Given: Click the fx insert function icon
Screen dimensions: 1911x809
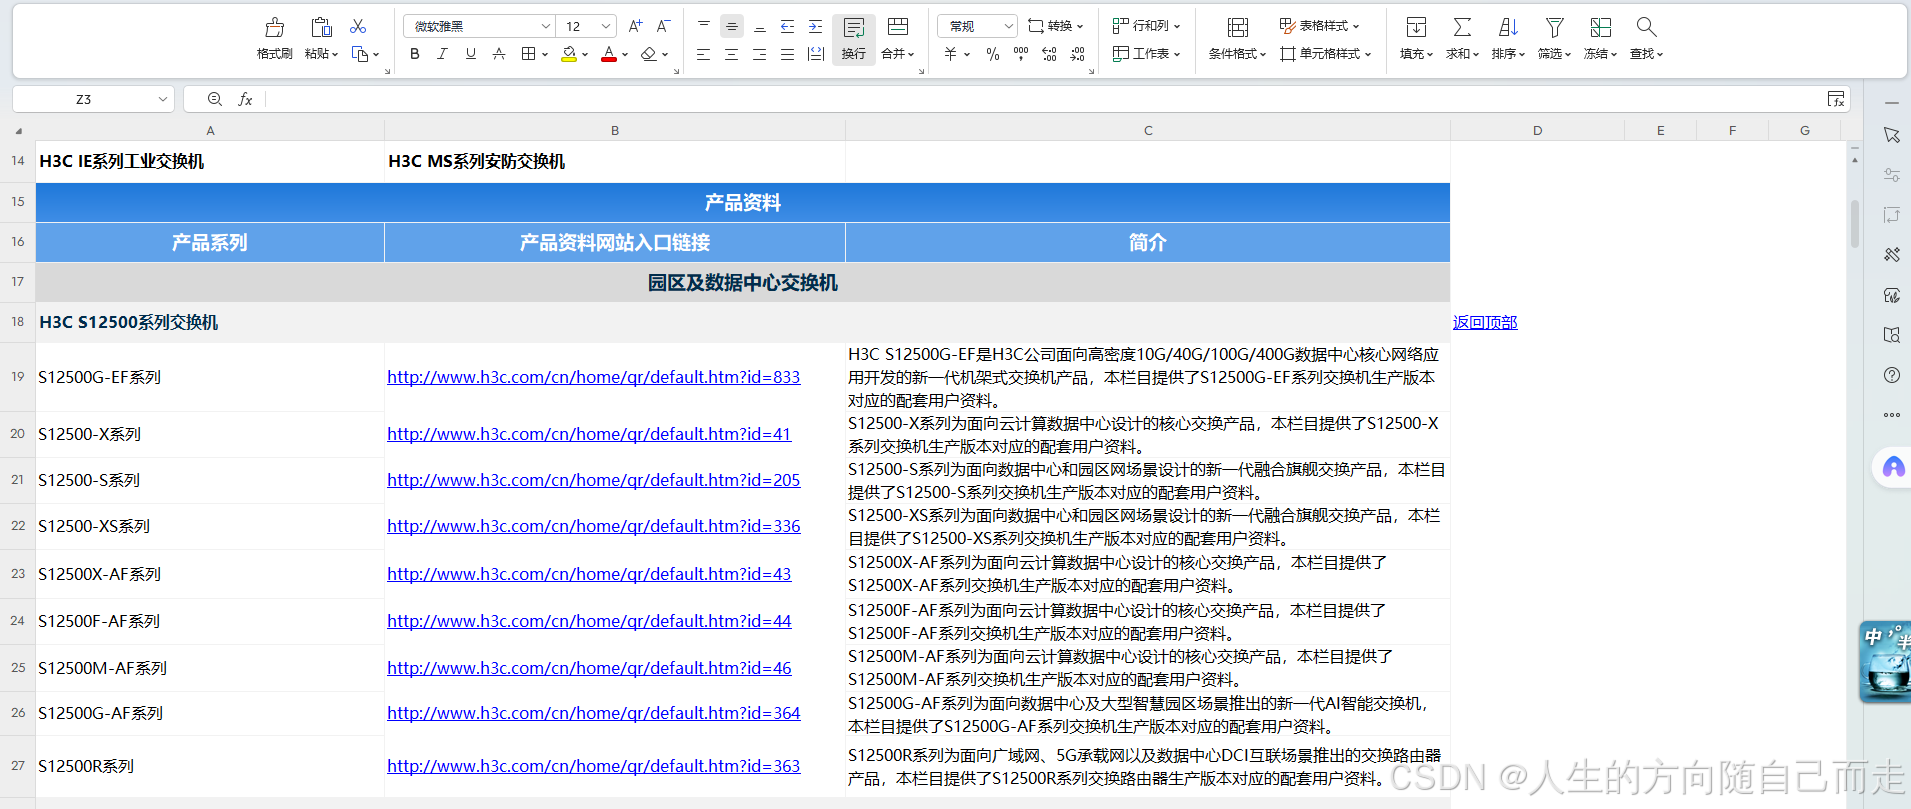Looking at the screenshot, I should tap(246, 99).
